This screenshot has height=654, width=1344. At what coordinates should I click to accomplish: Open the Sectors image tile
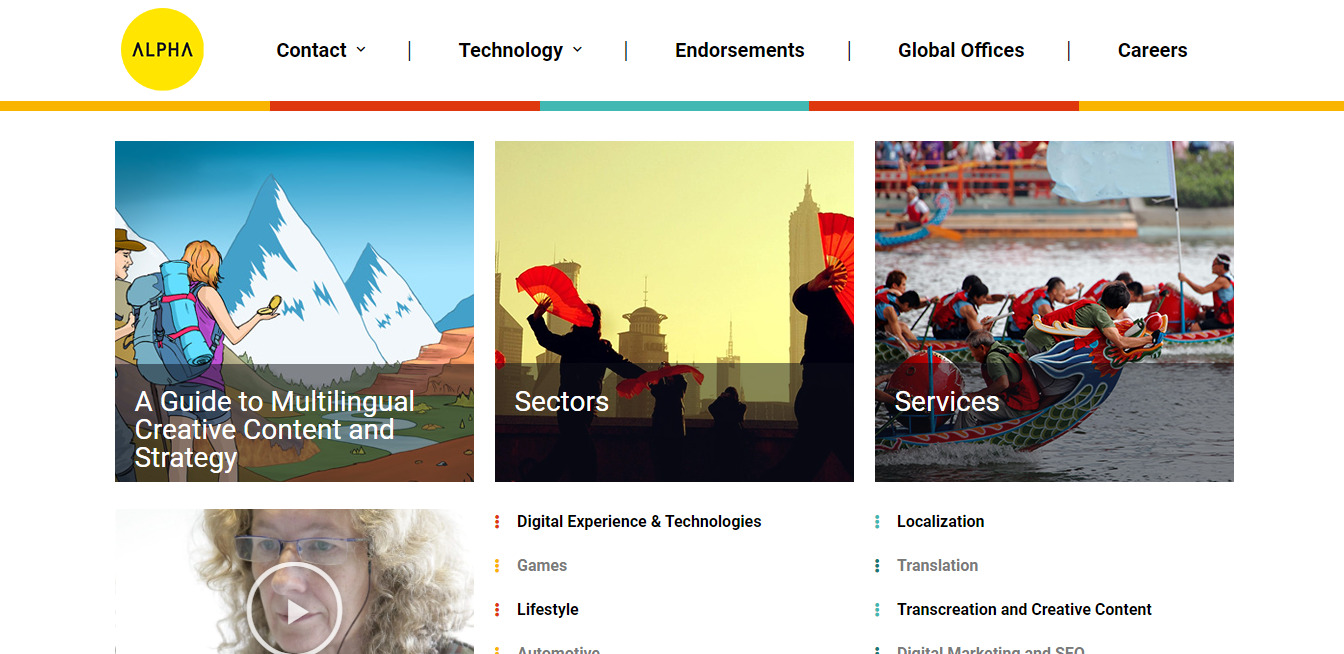click(674, 311)
